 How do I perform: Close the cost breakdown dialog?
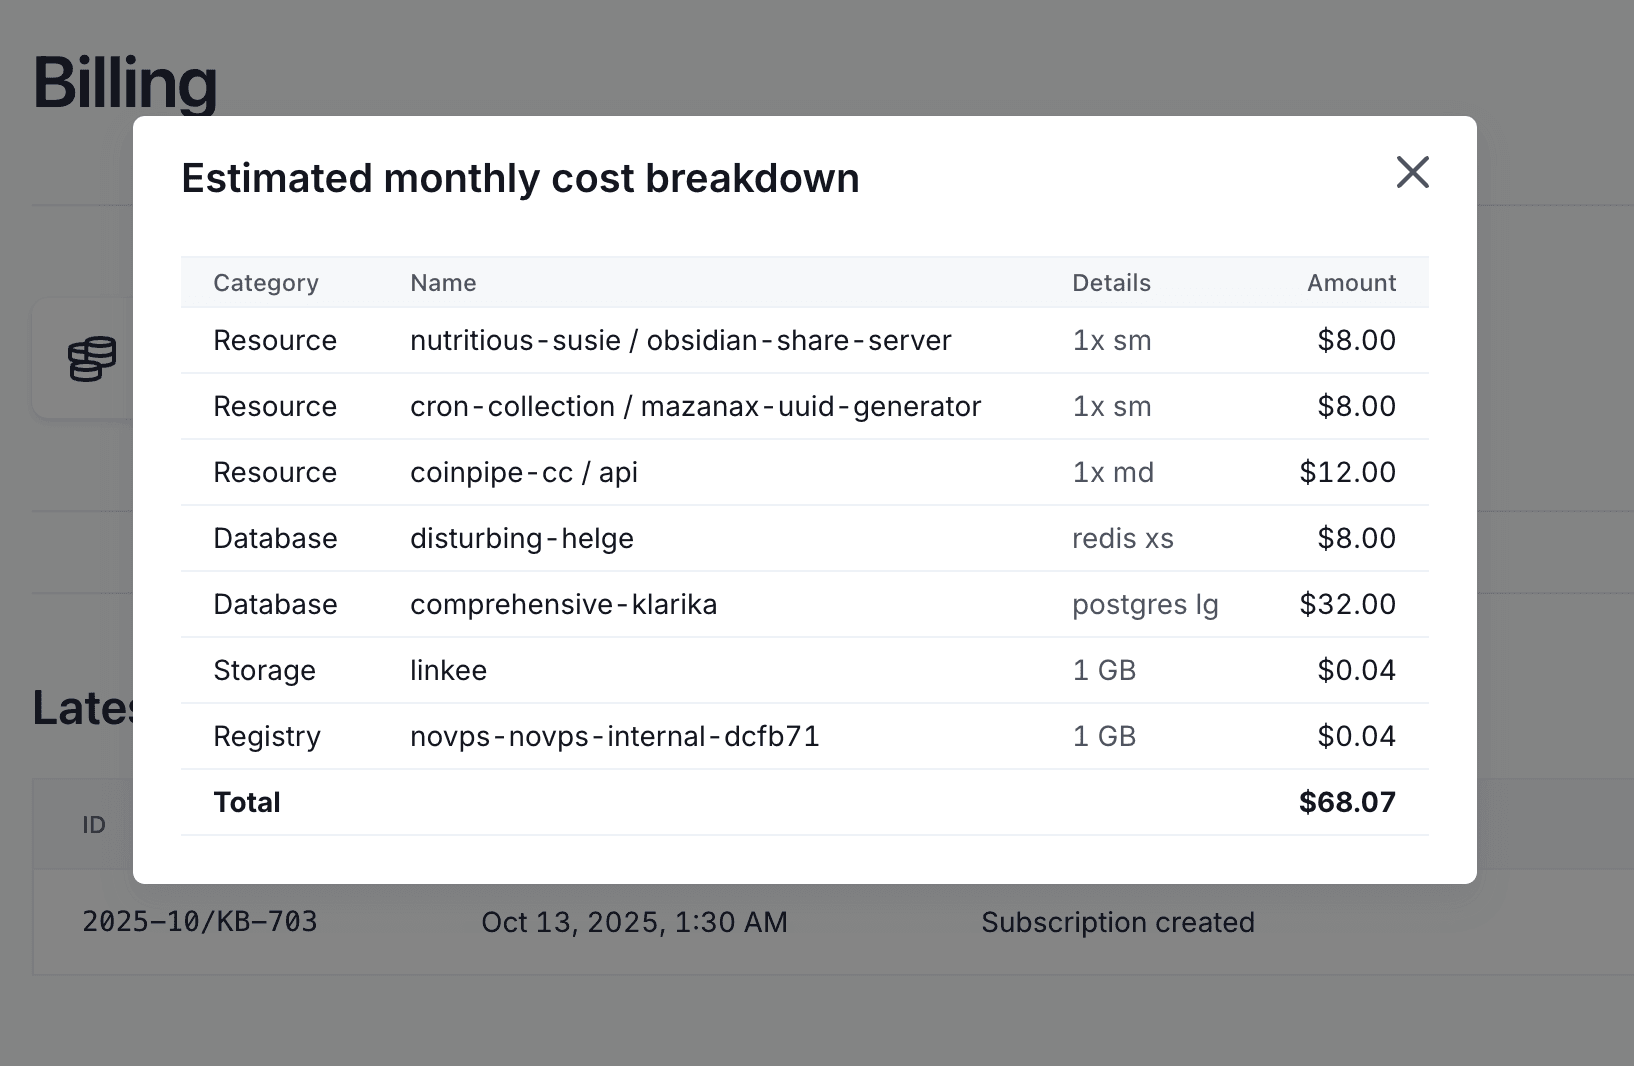click(1412, 173)
